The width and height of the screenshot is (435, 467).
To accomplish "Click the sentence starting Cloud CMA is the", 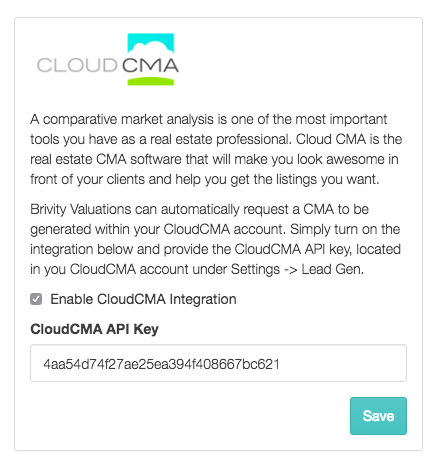I will point(216,159).
